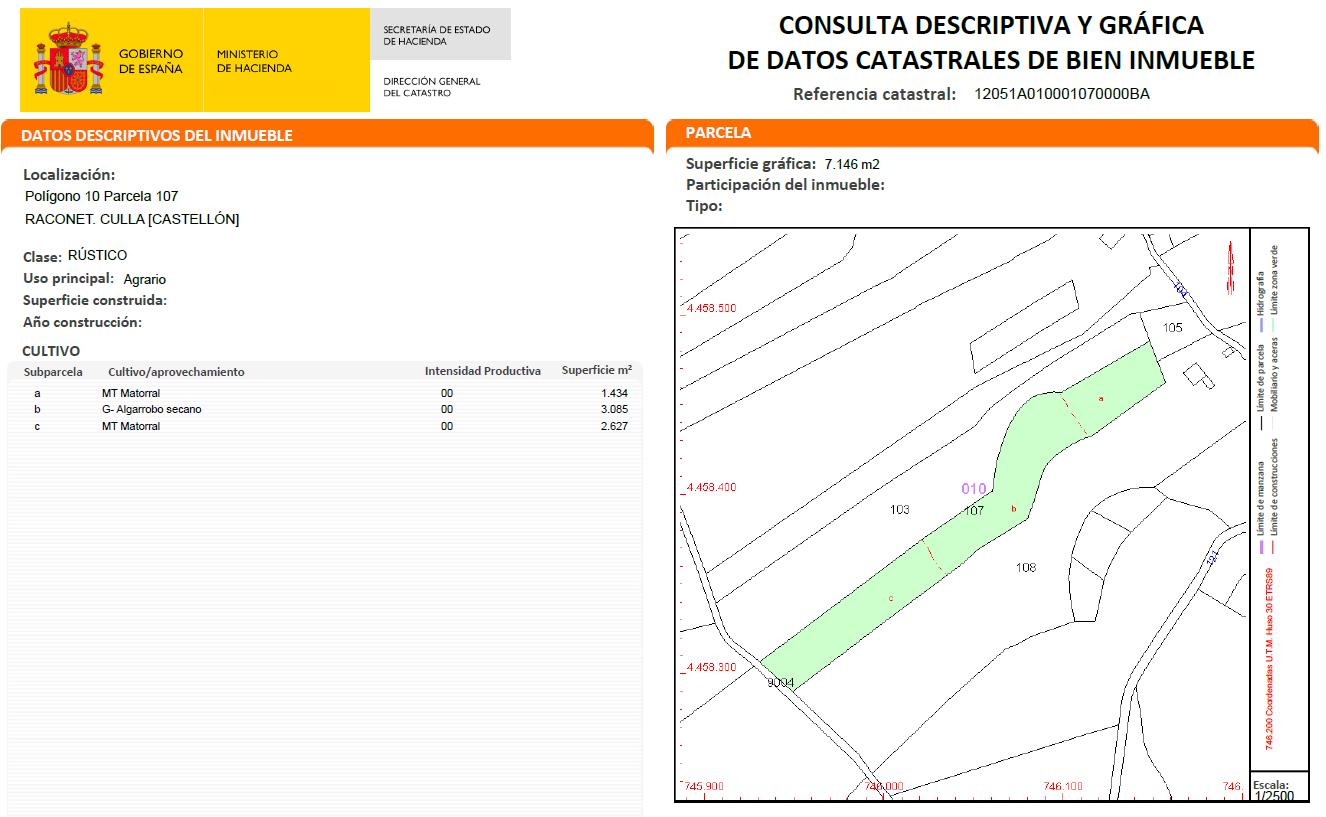Select parcel 105 on the map

(1173, 328)
